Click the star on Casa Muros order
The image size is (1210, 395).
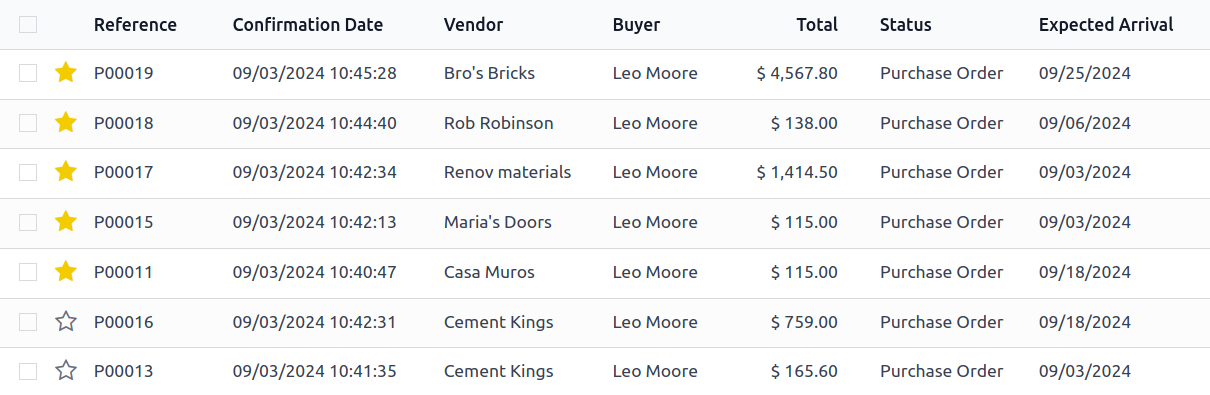pos(66,272)
